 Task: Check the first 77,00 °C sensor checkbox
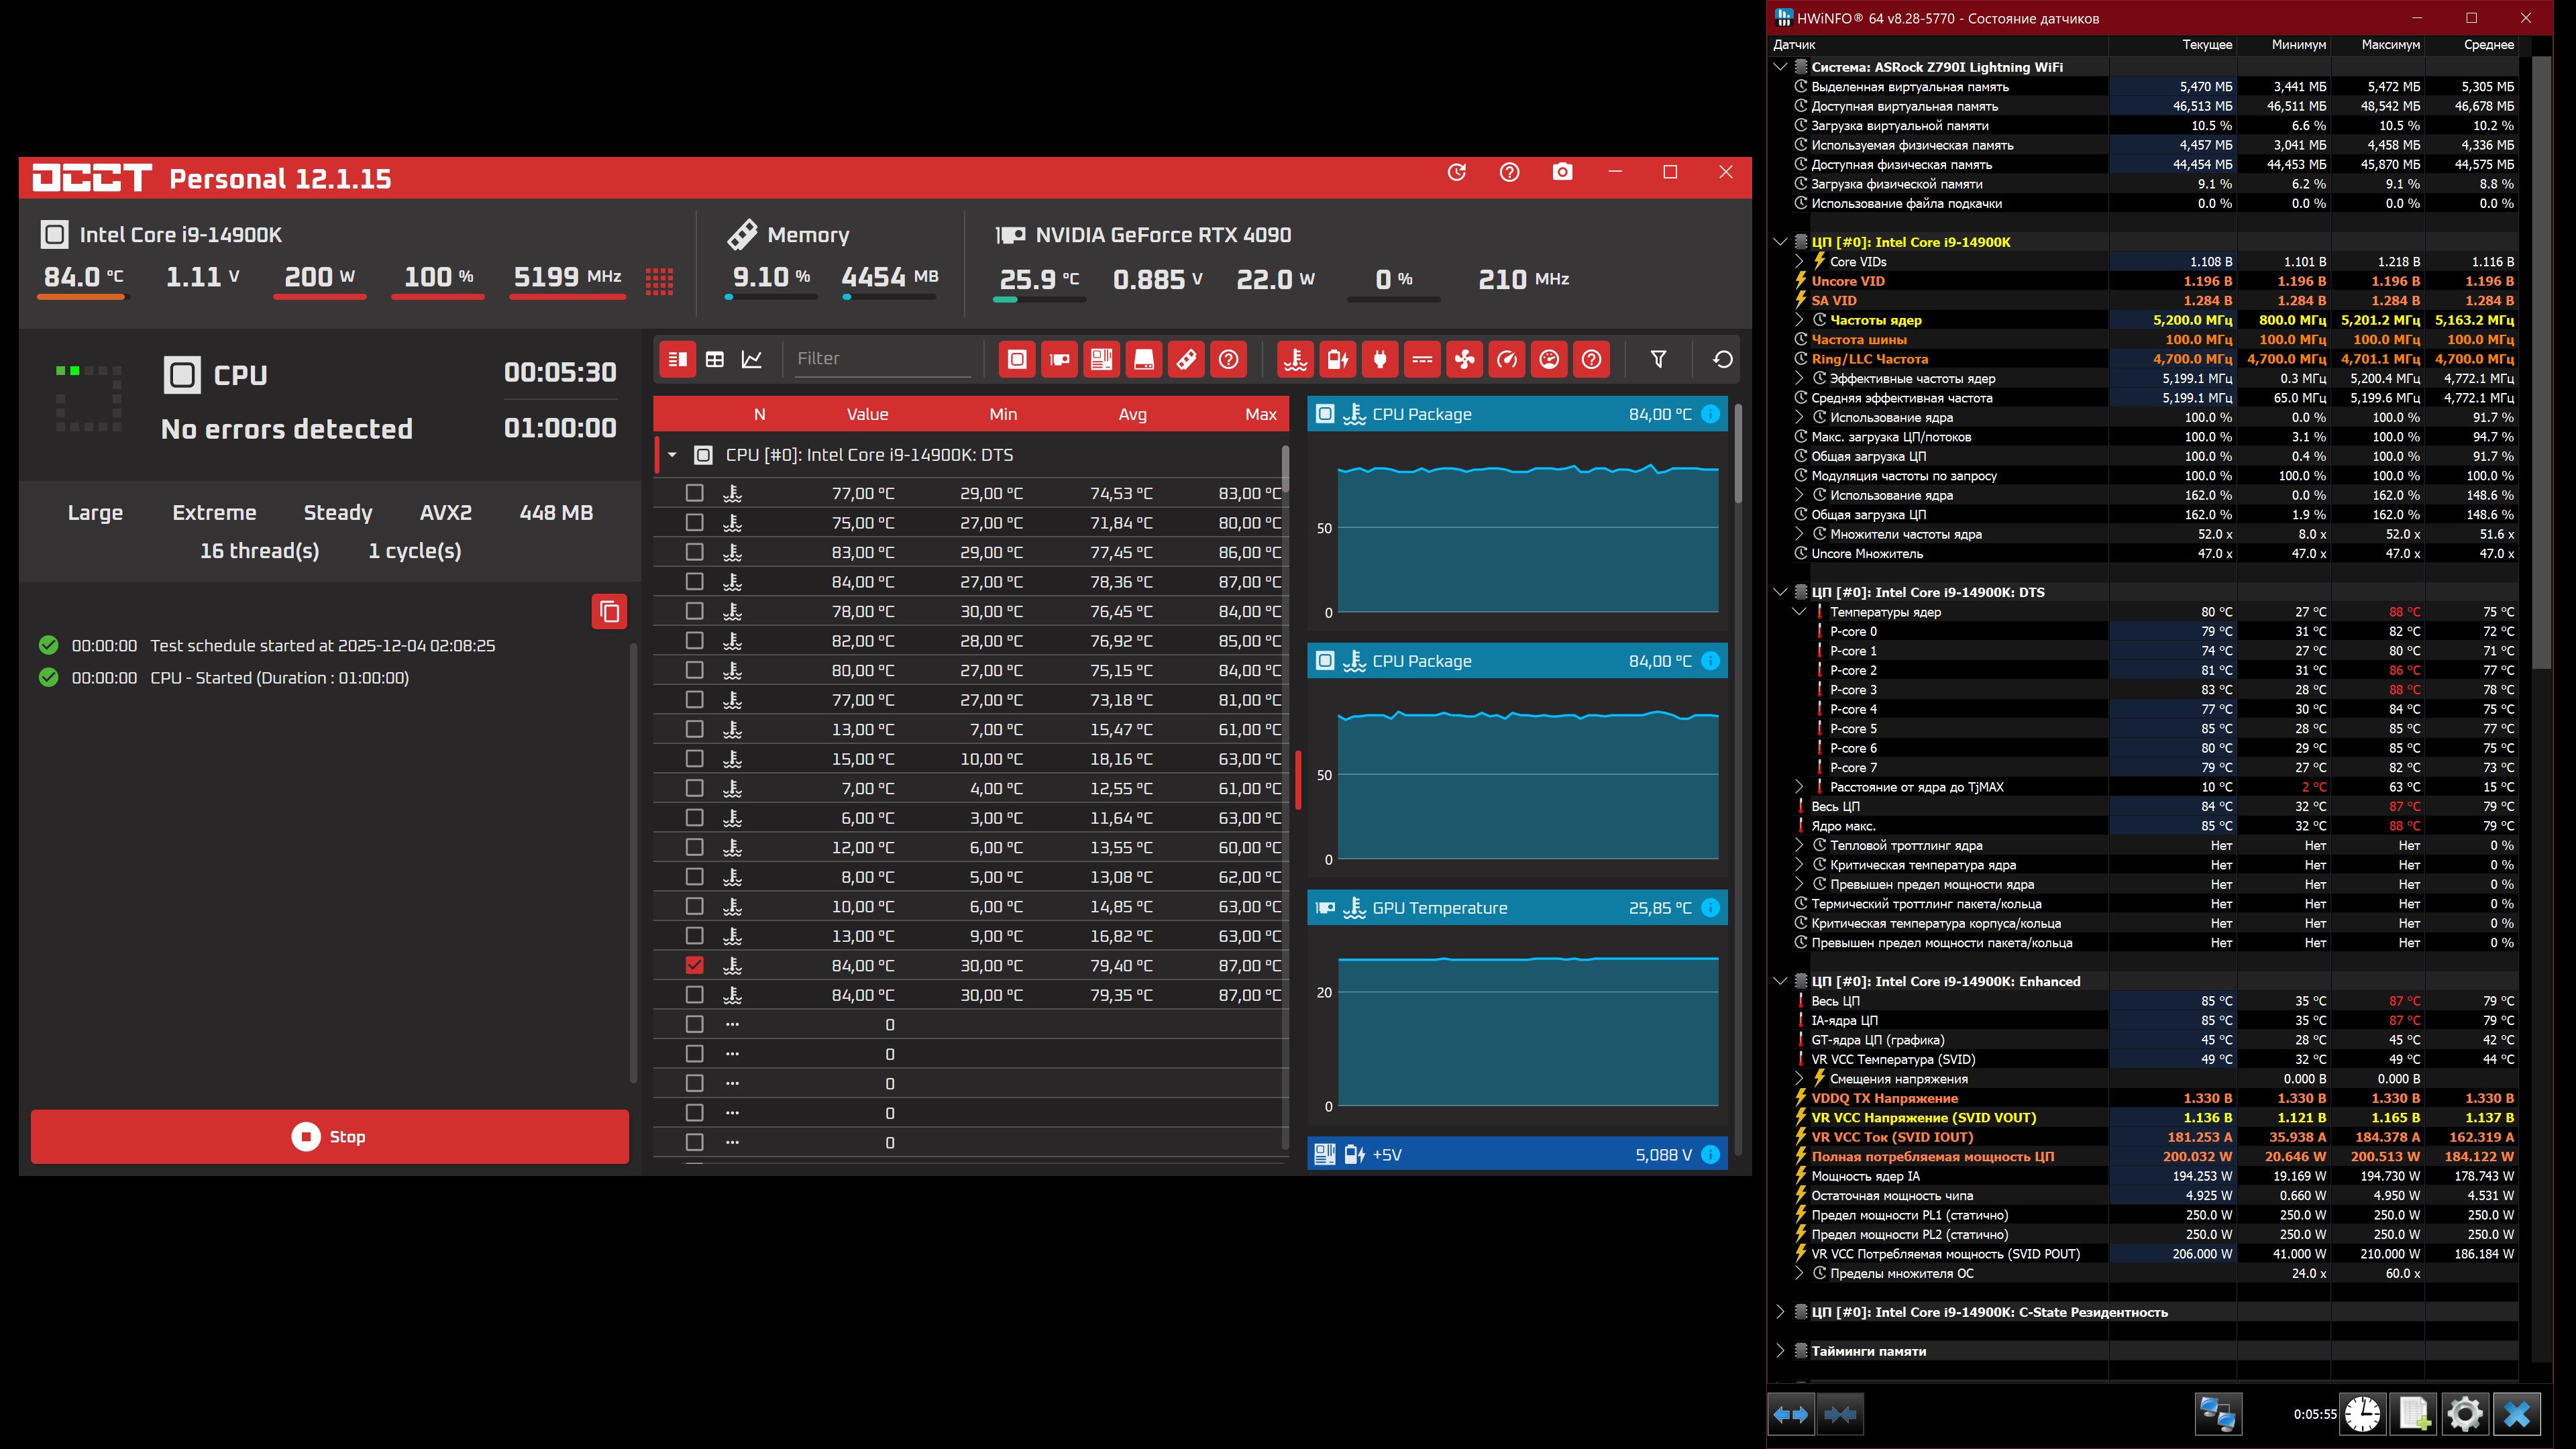tap(695, 493)
